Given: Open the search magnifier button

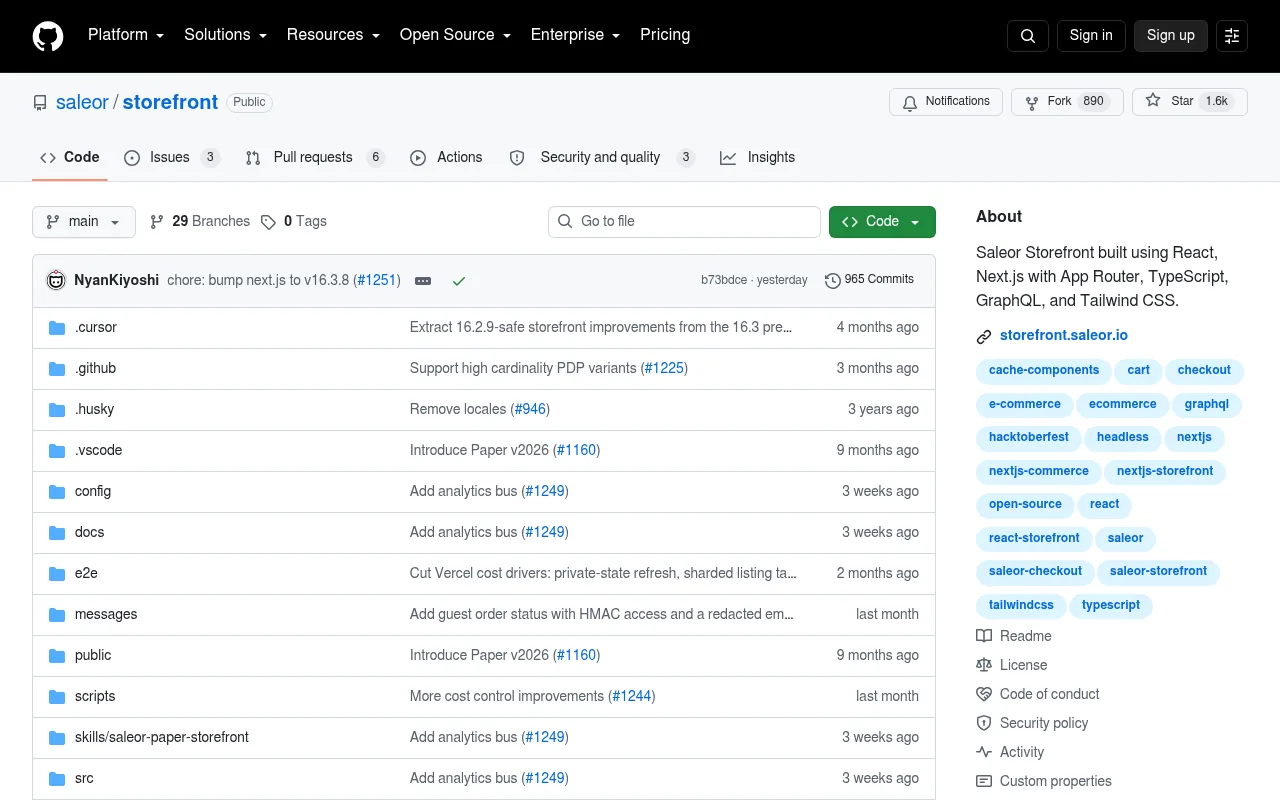Looking at the screenshot, I should 1028,36.
